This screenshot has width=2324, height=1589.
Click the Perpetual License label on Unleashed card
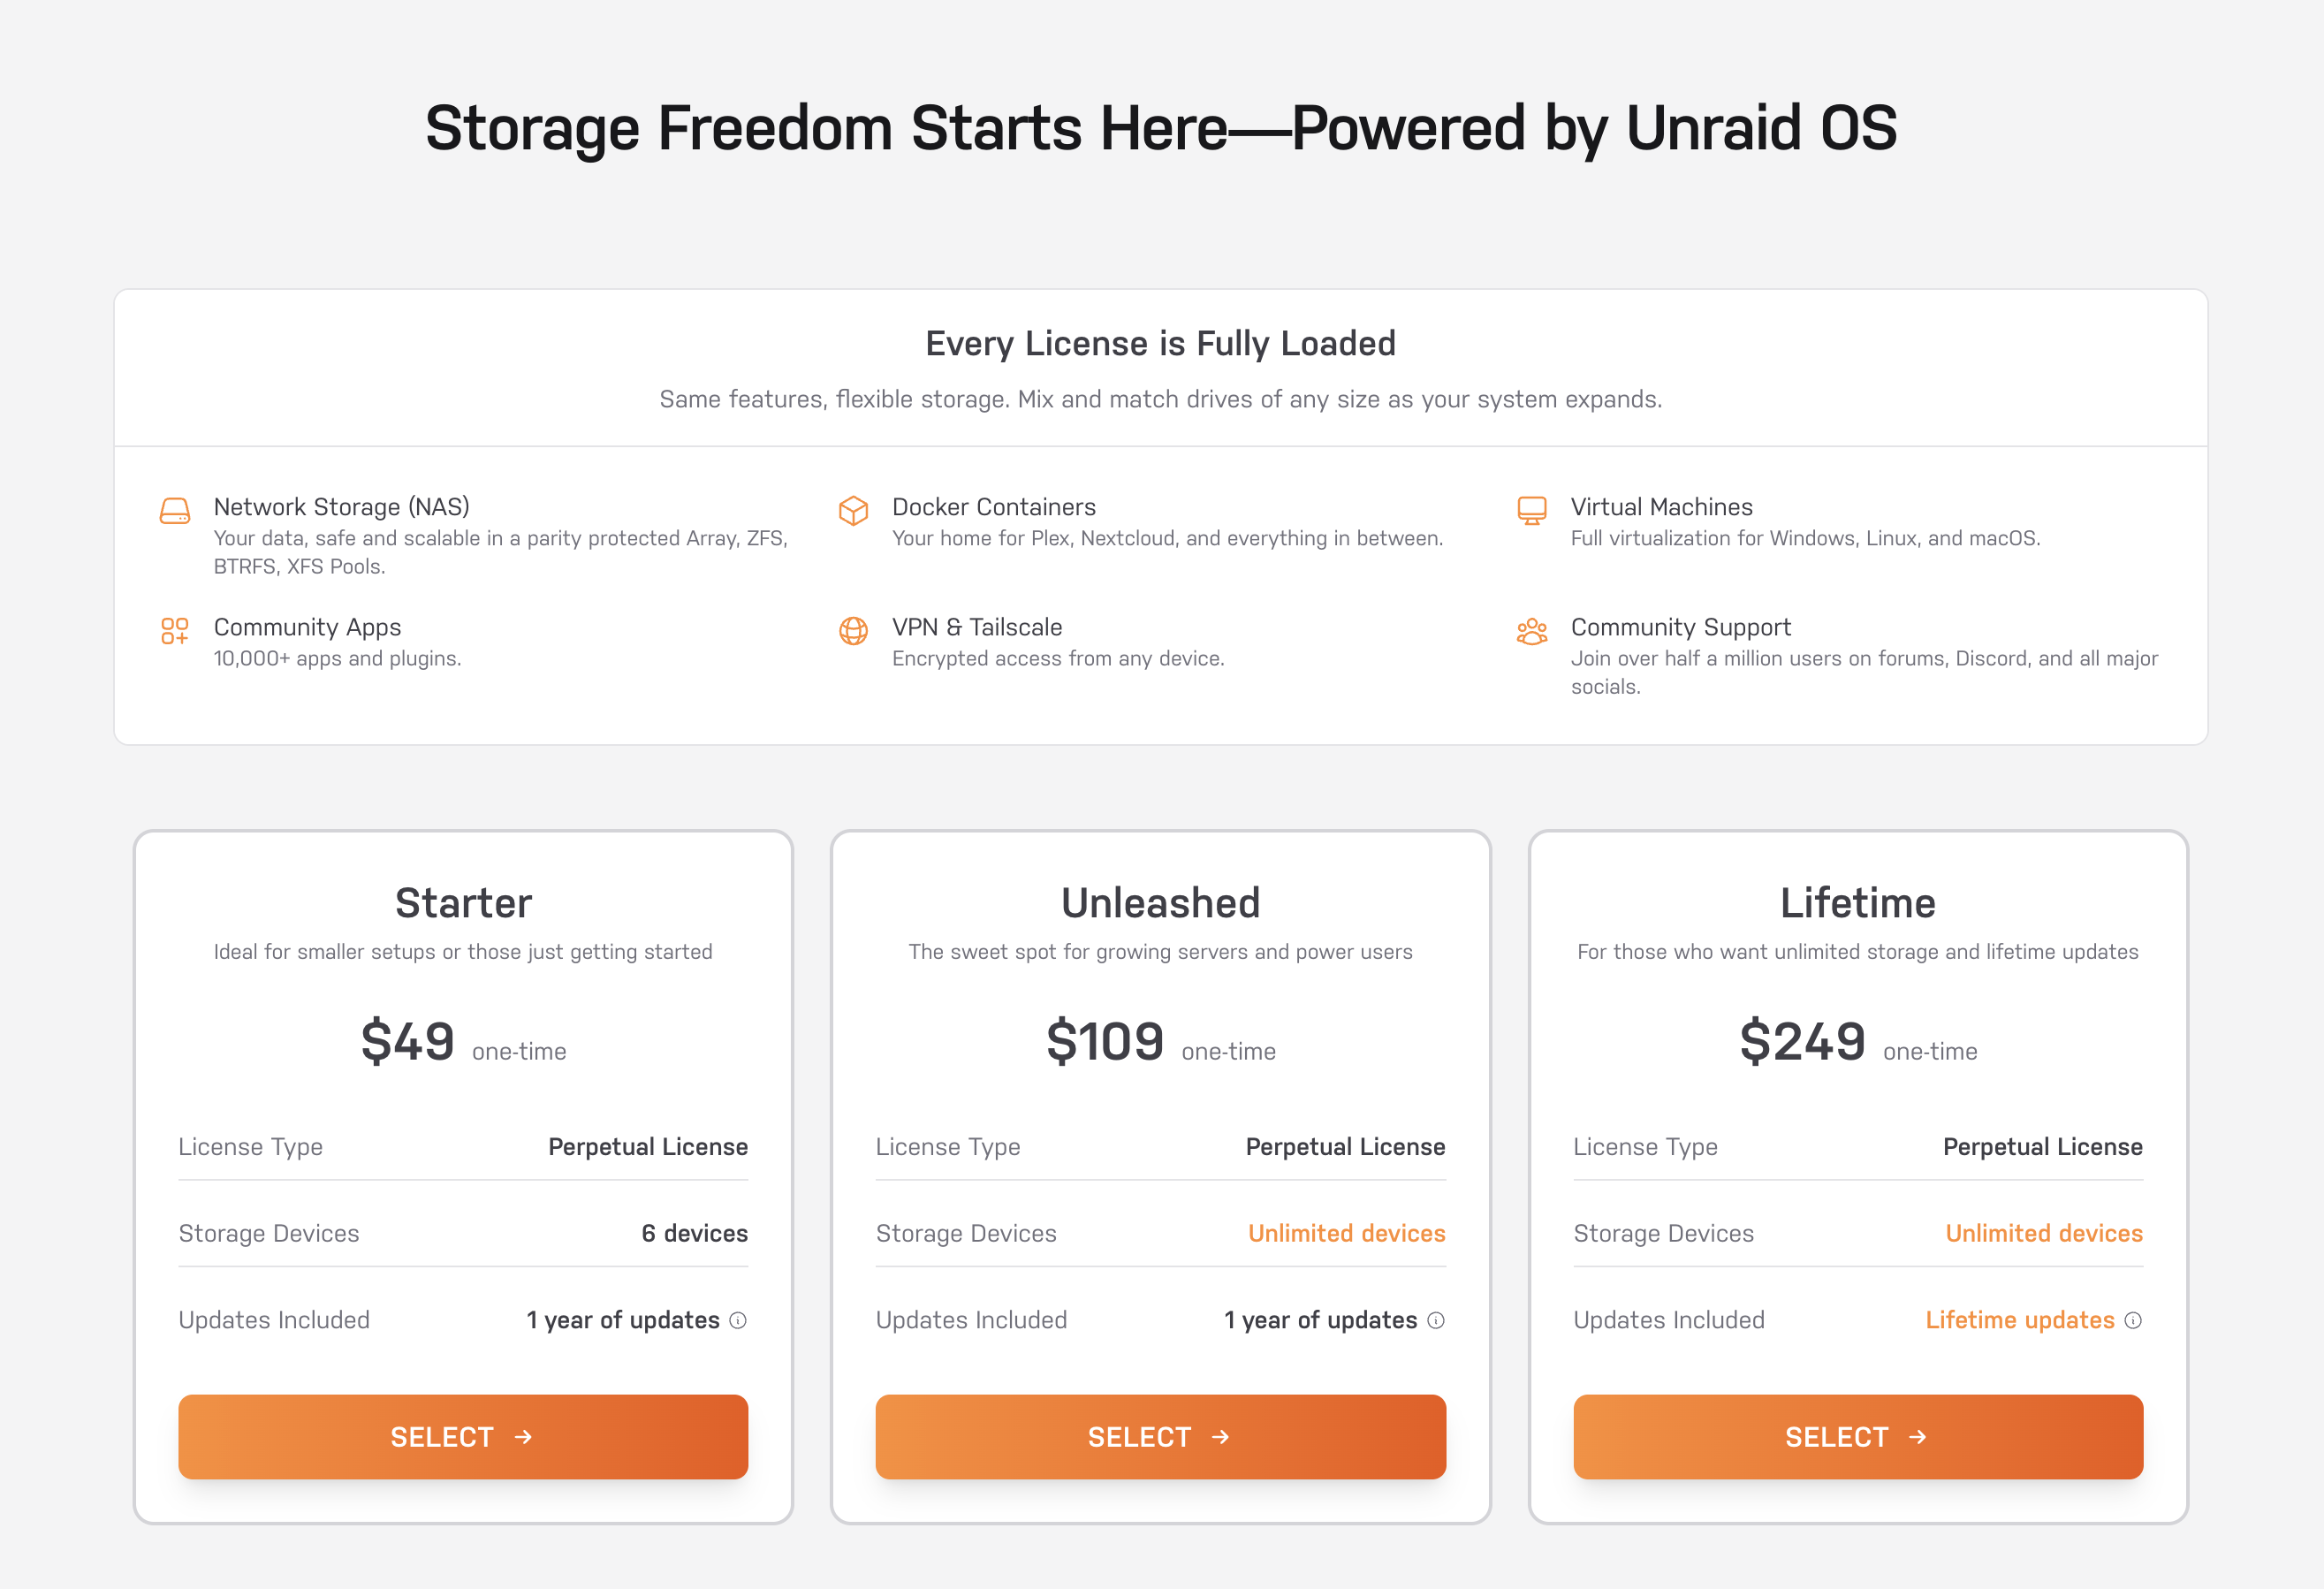[x=1345, y=1147]
